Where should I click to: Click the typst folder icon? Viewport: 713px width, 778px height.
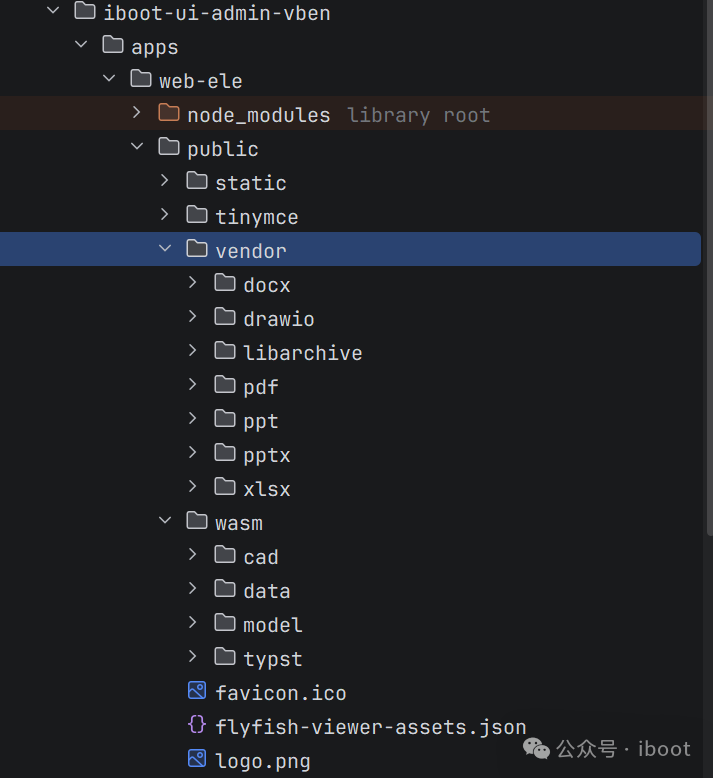225,656
